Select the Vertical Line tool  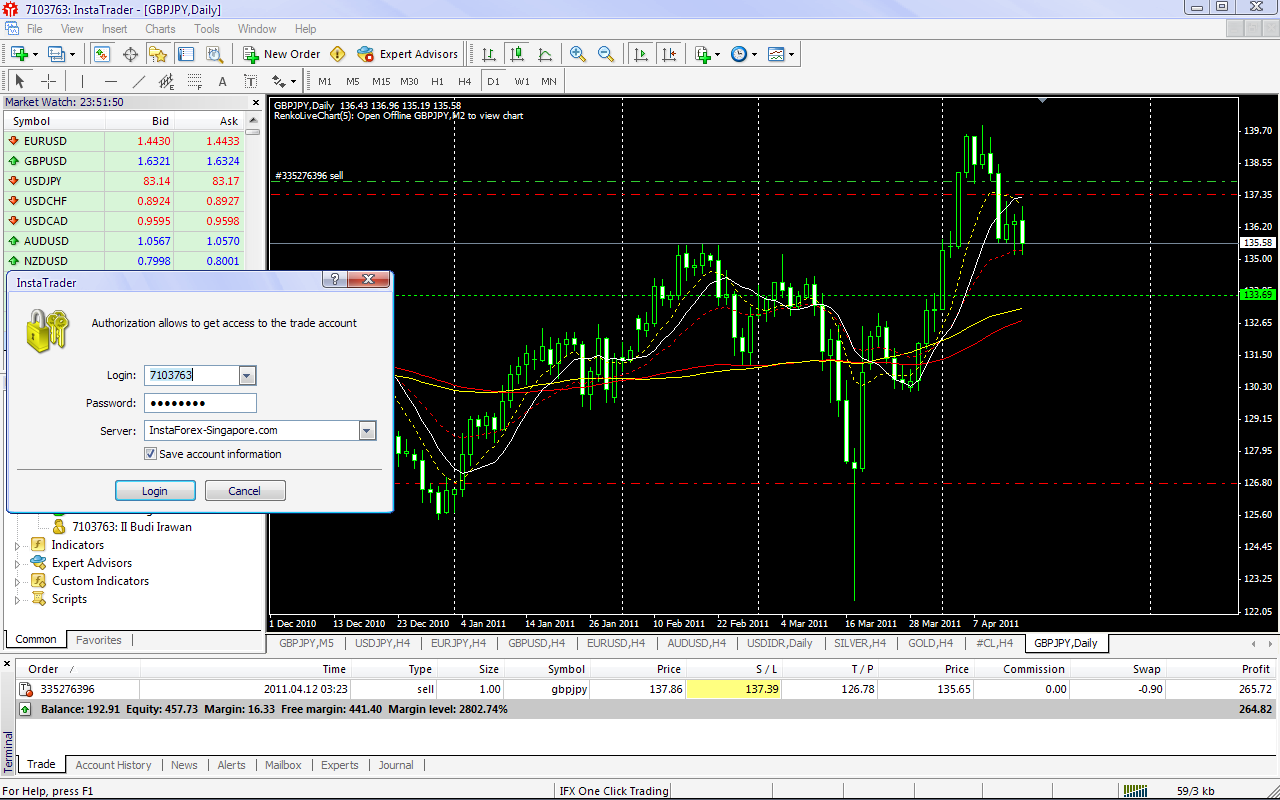[x=82, y=81]
